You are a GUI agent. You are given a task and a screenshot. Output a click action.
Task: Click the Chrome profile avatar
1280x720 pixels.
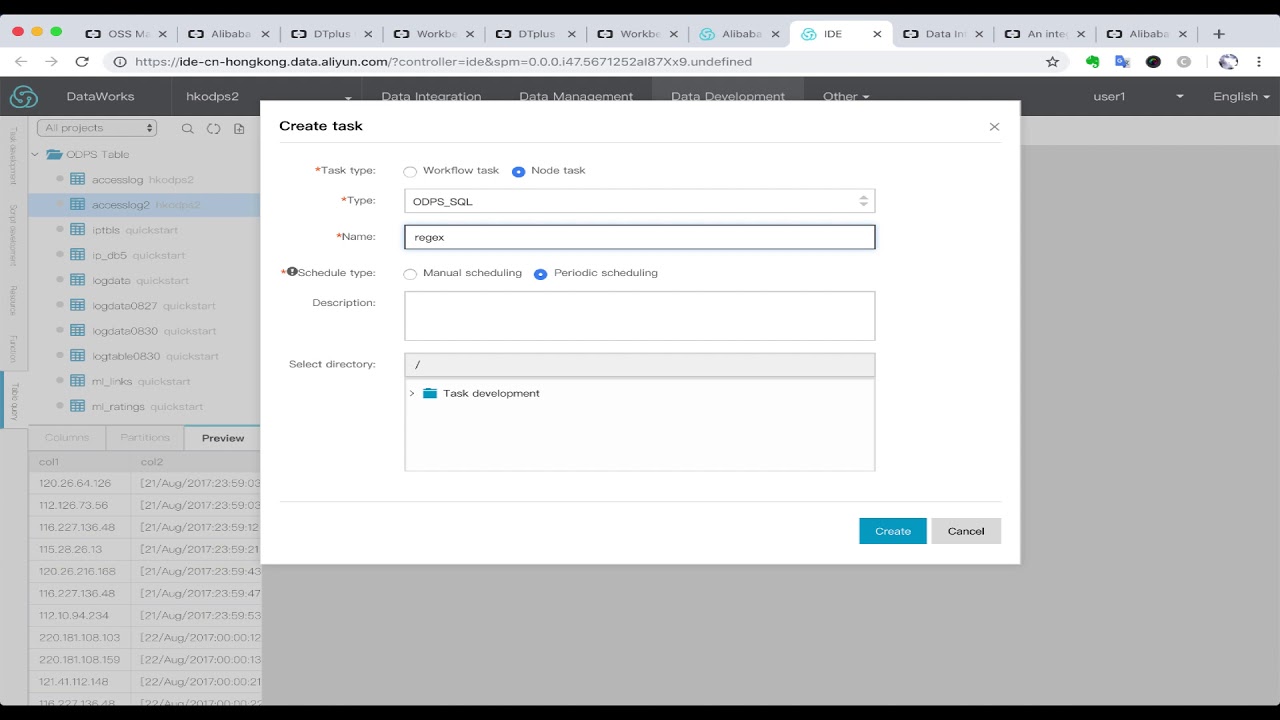coord(1229,62)
